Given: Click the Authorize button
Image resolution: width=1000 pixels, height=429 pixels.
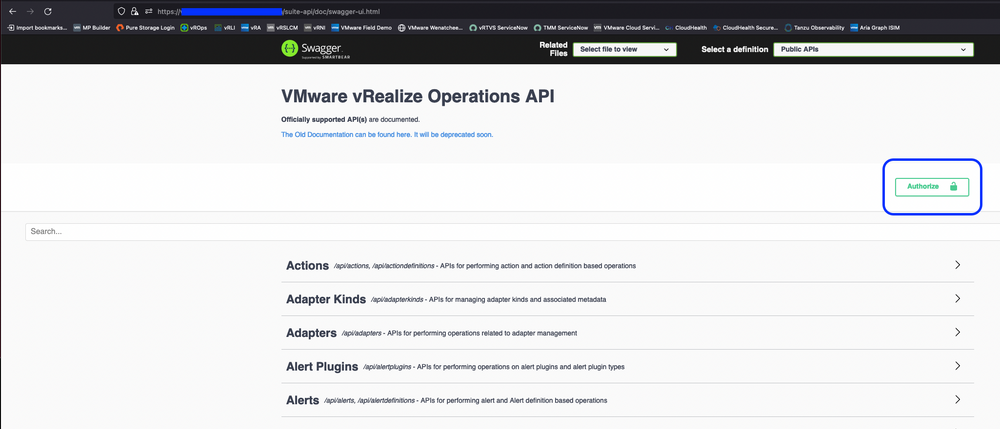Looking at the screenshot, I should pos(932,187).
